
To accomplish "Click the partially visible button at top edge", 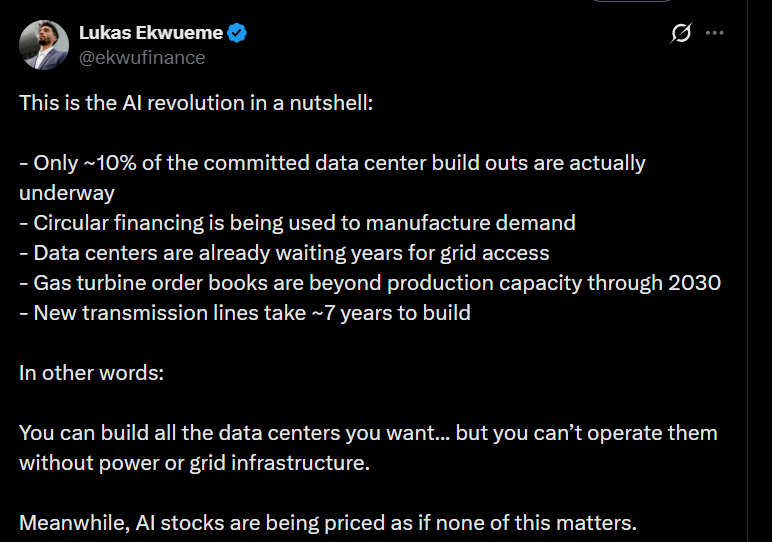I will 623,2.
